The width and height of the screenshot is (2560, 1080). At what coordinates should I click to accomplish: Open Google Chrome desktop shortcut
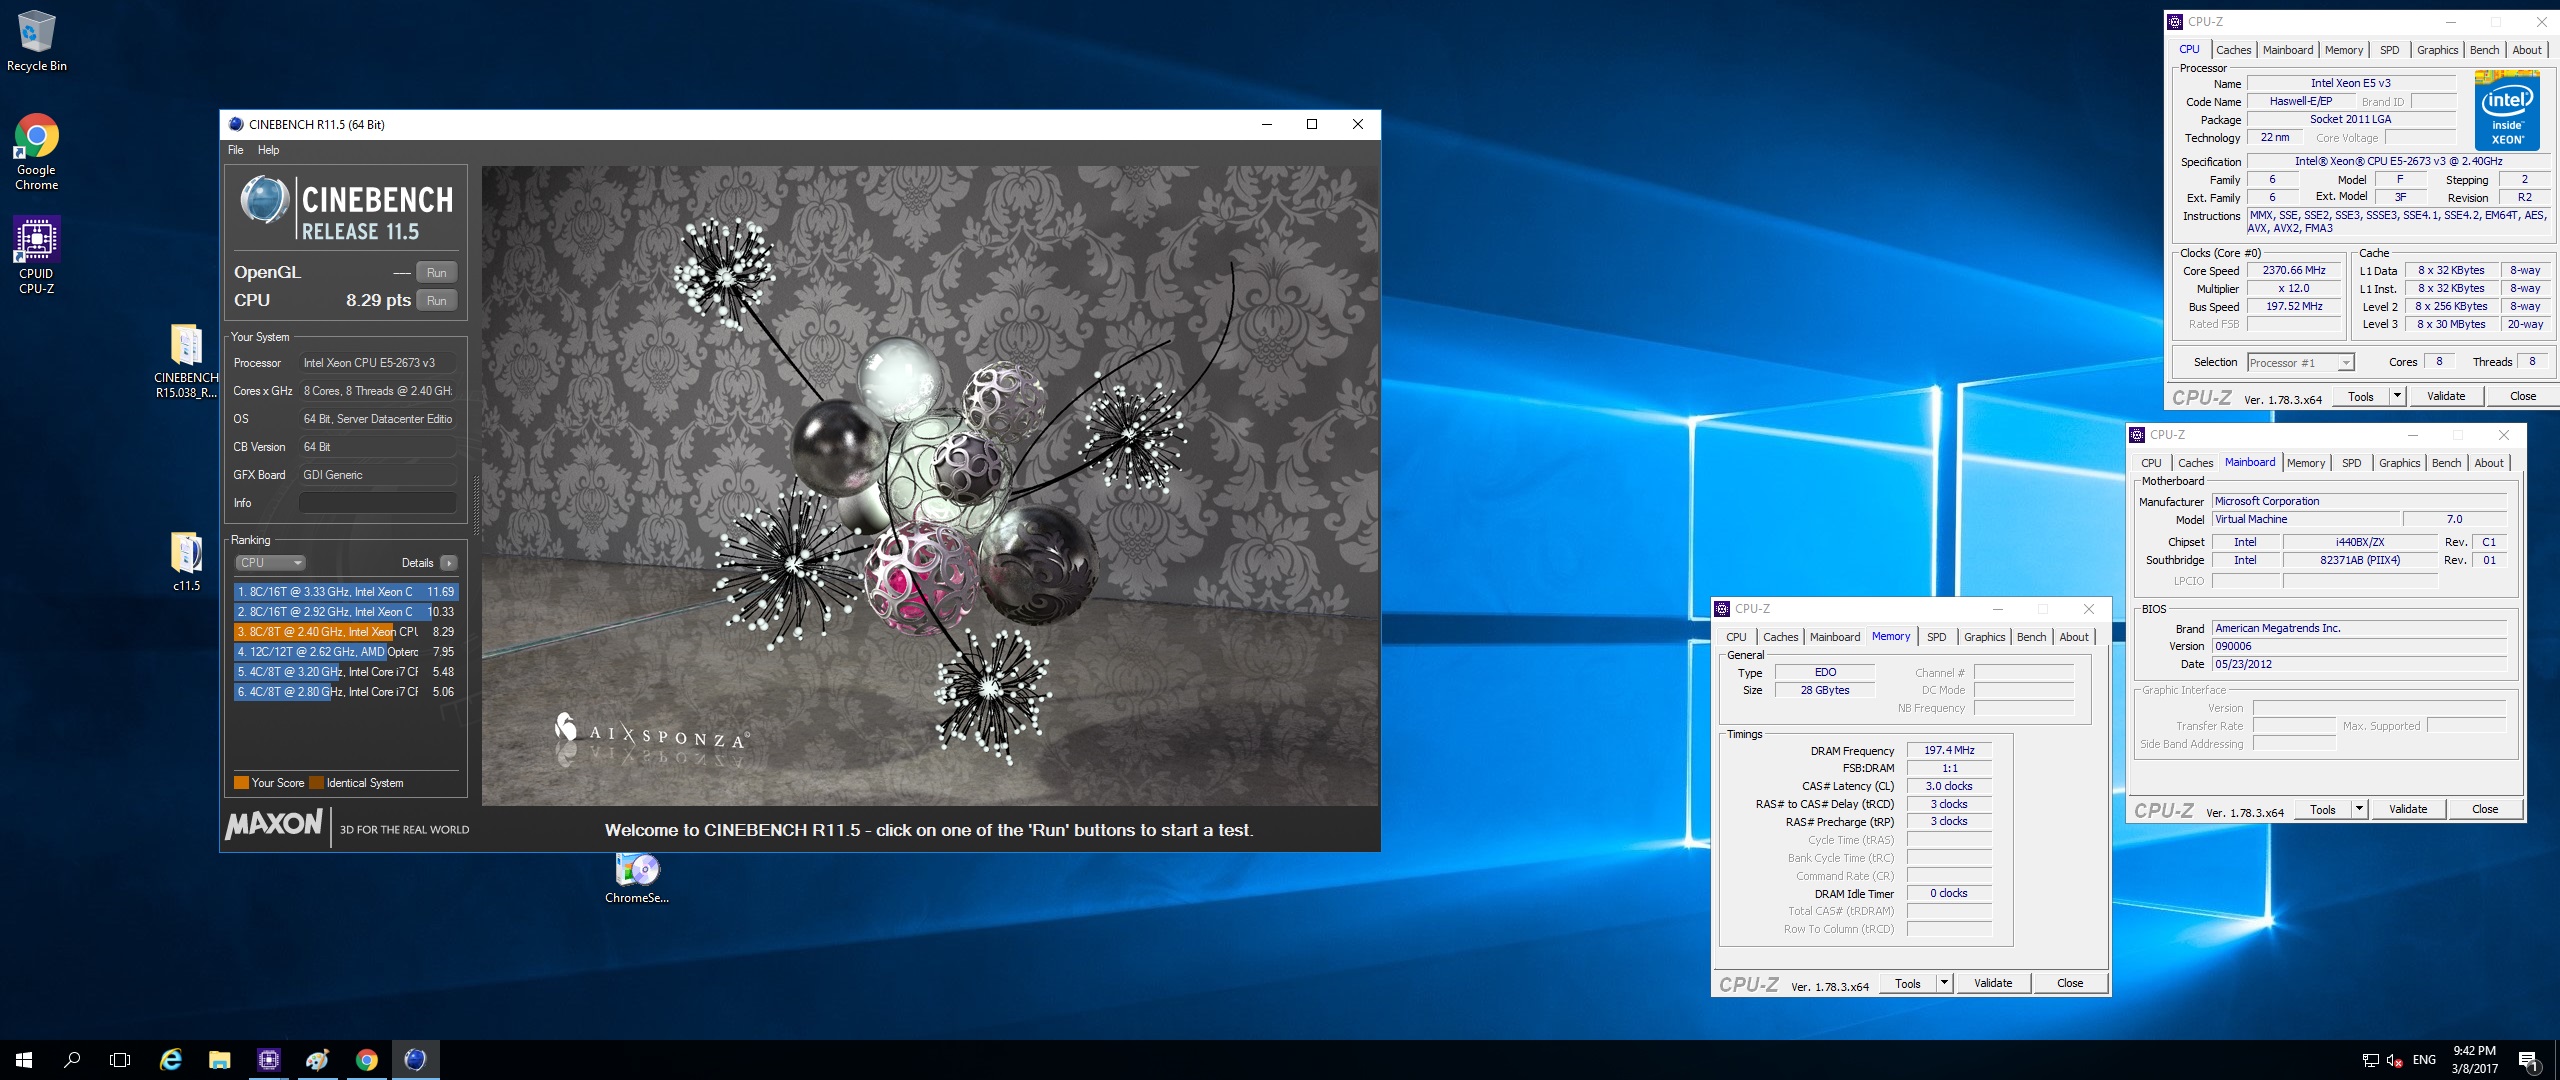point(36,152)
